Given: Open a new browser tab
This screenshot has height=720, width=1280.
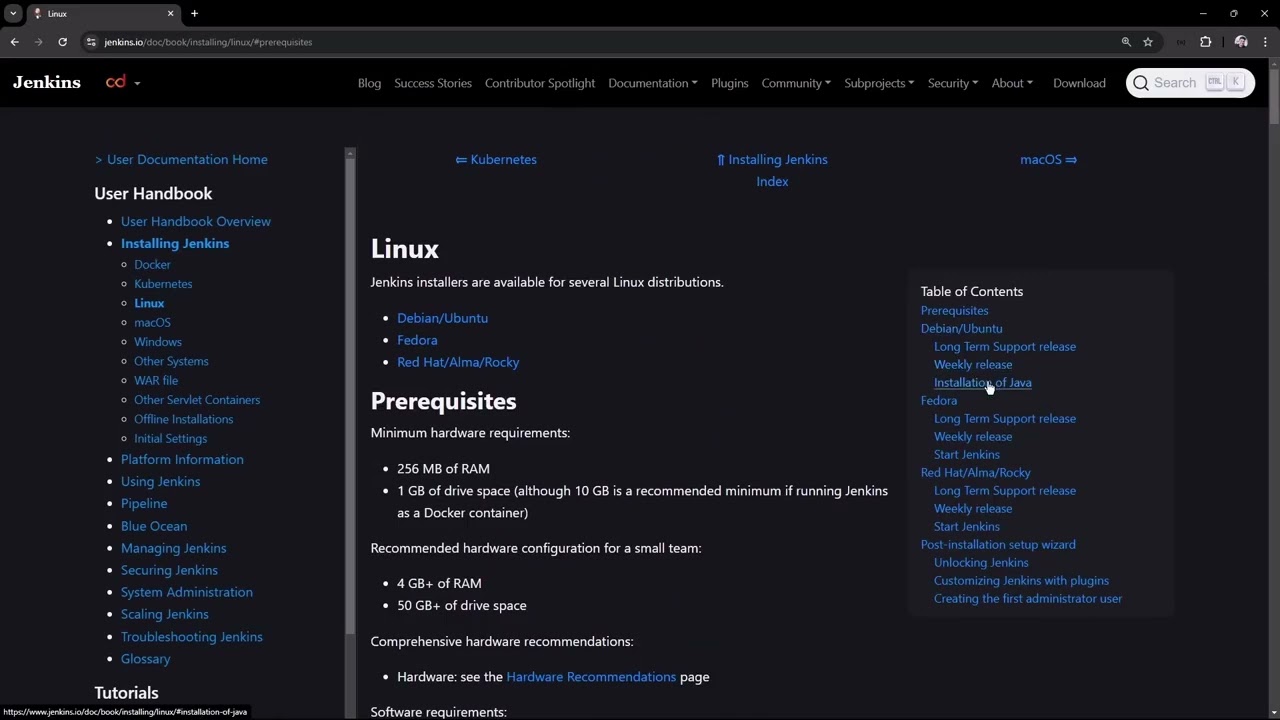Looking at the screenshot, I should click(194, 14).
